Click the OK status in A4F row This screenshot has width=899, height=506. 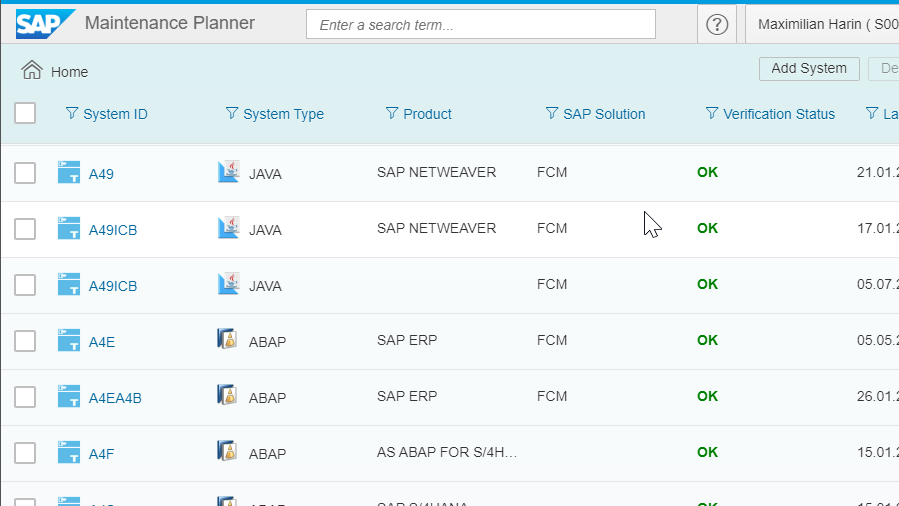(x=708, y=452)
